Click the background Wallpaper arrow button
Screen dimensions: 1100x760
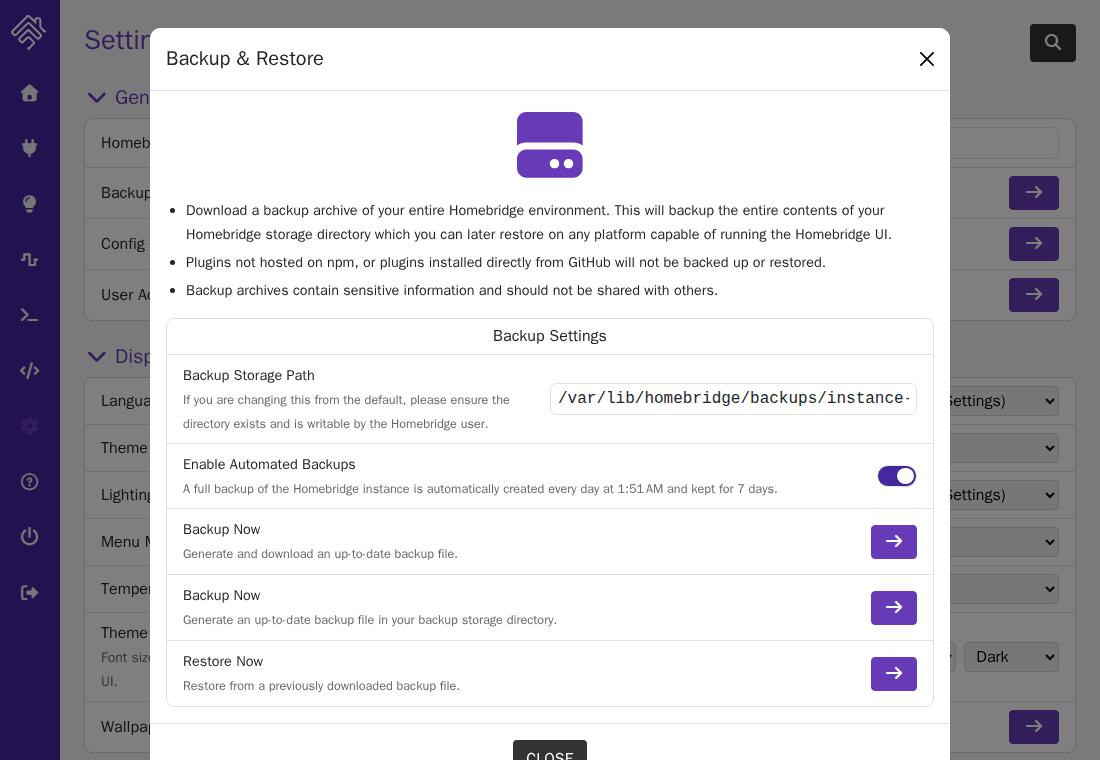click(1033, 726)
